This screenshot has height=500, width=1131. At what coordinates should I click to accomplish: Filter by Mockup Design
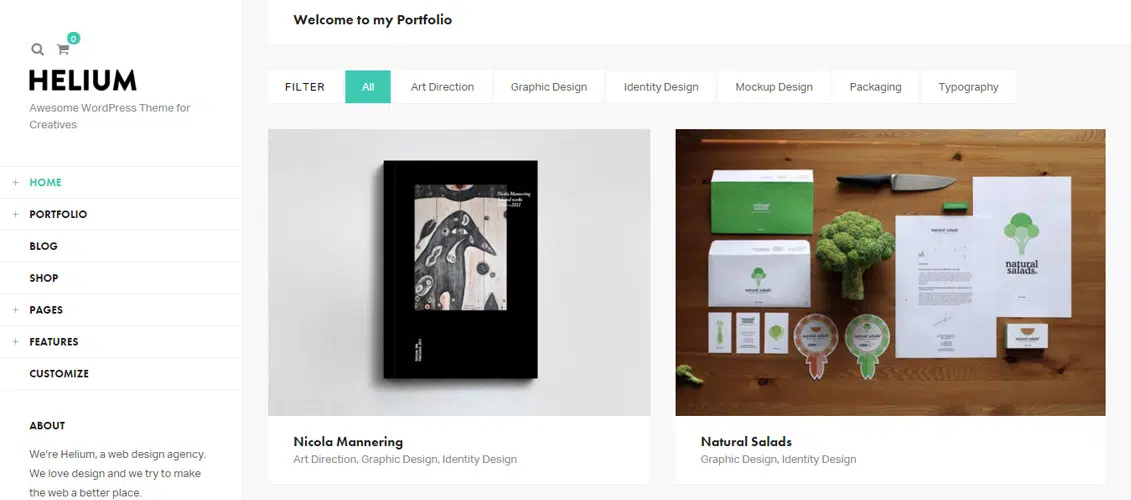coord(774,87)
